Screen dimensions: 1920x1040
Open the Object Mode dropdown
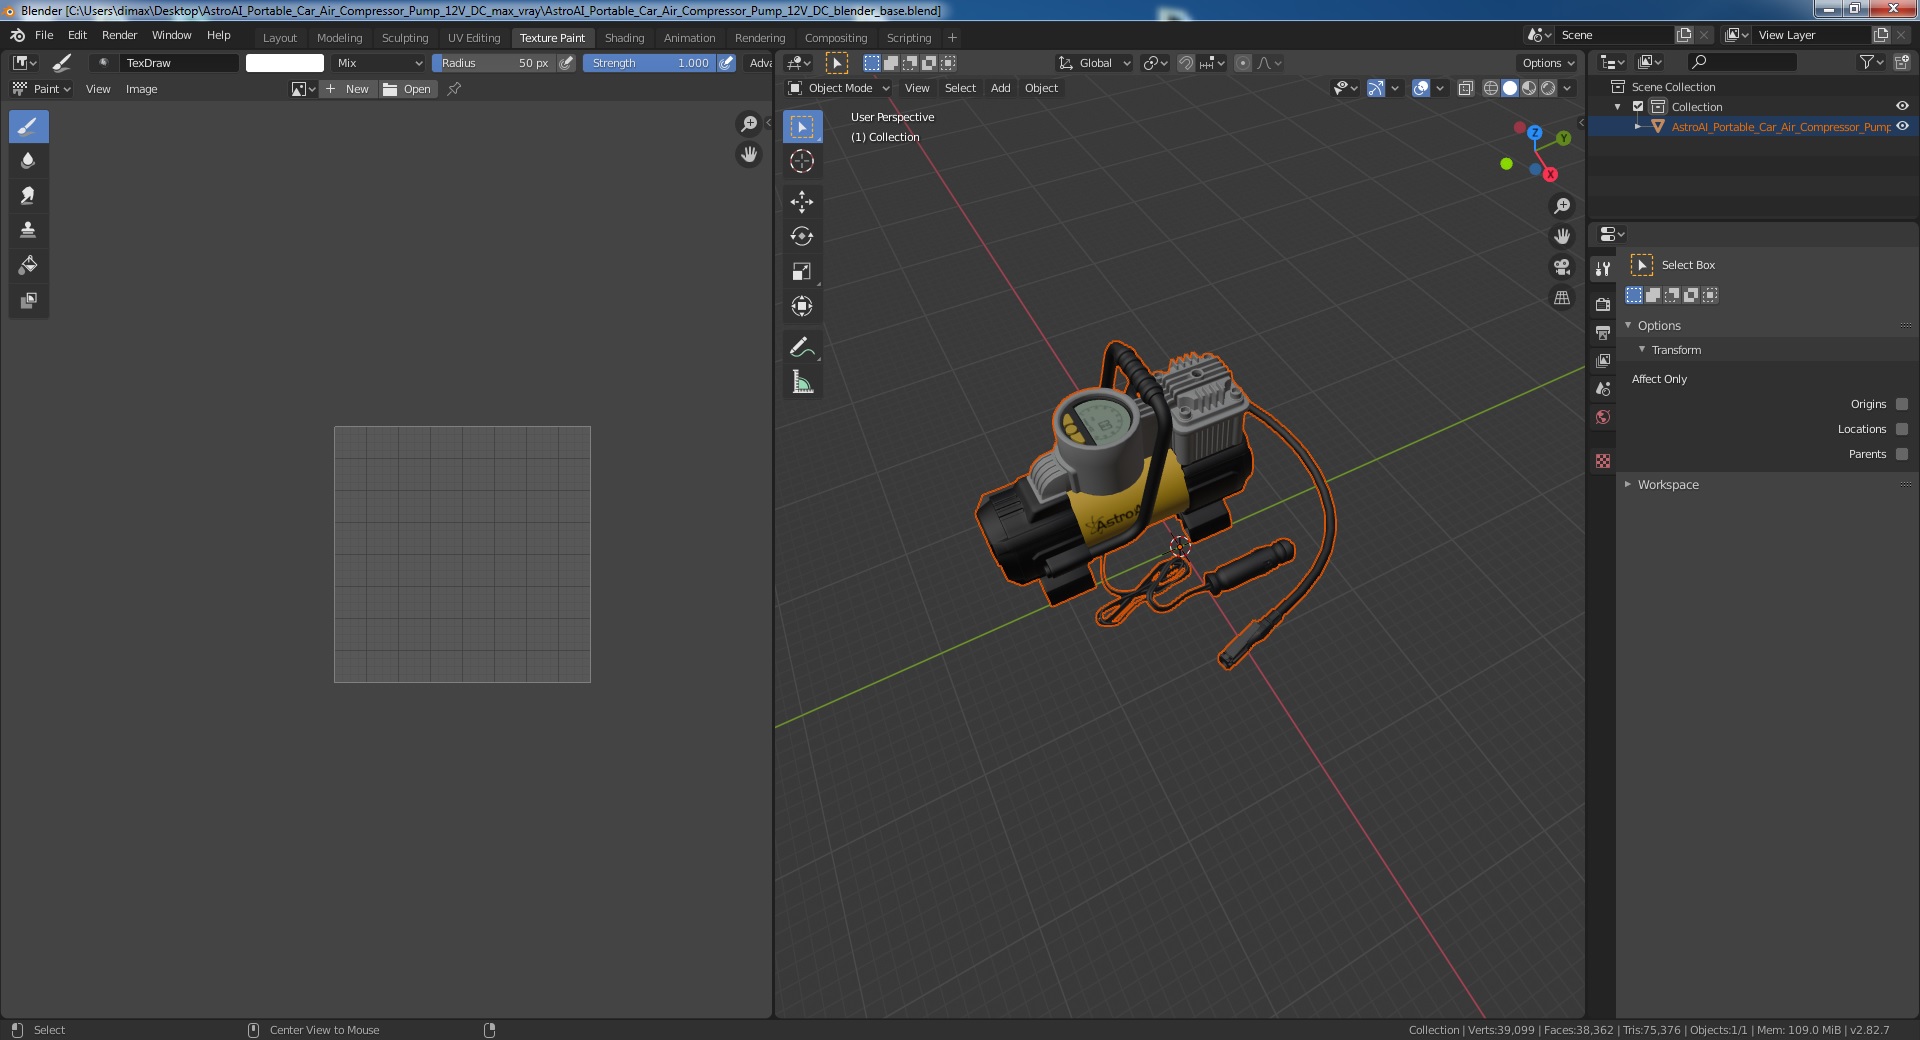838,88
